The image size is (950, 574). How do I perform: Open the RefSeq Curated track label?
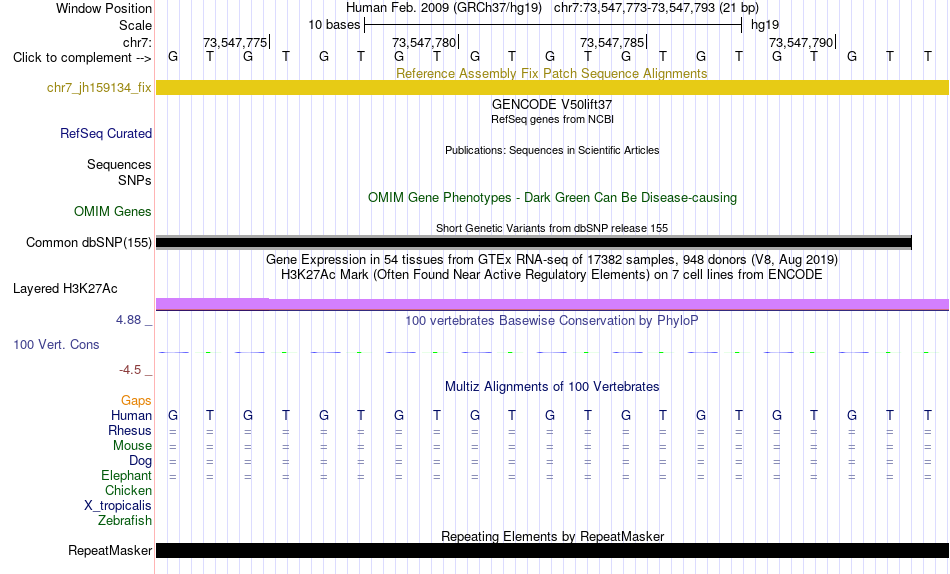(x=106, y=133)
